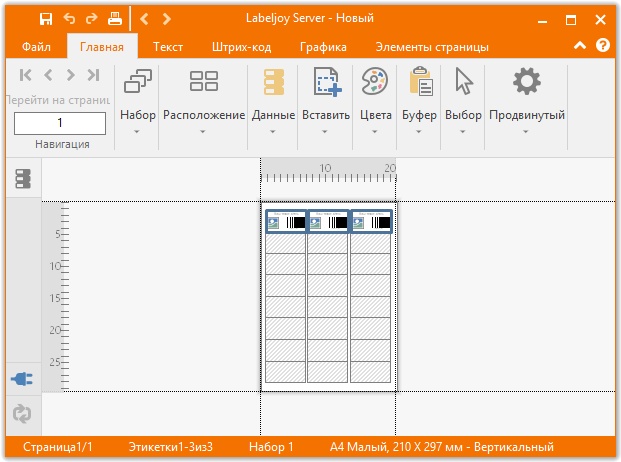Click the blue plug connection icon
The width and height of the screenshot is (621, 462).
(22, 379)
